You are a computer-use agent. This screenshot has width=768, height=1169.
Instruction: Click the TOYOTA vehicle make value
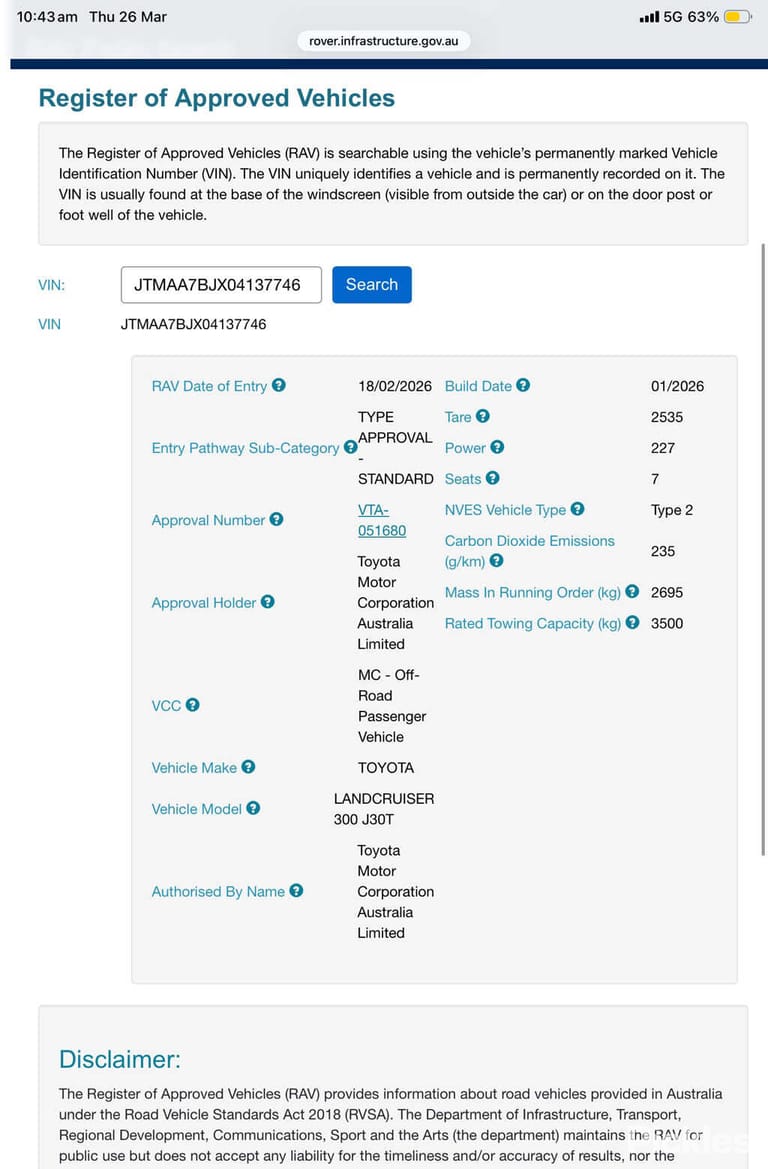pos(385,767)
